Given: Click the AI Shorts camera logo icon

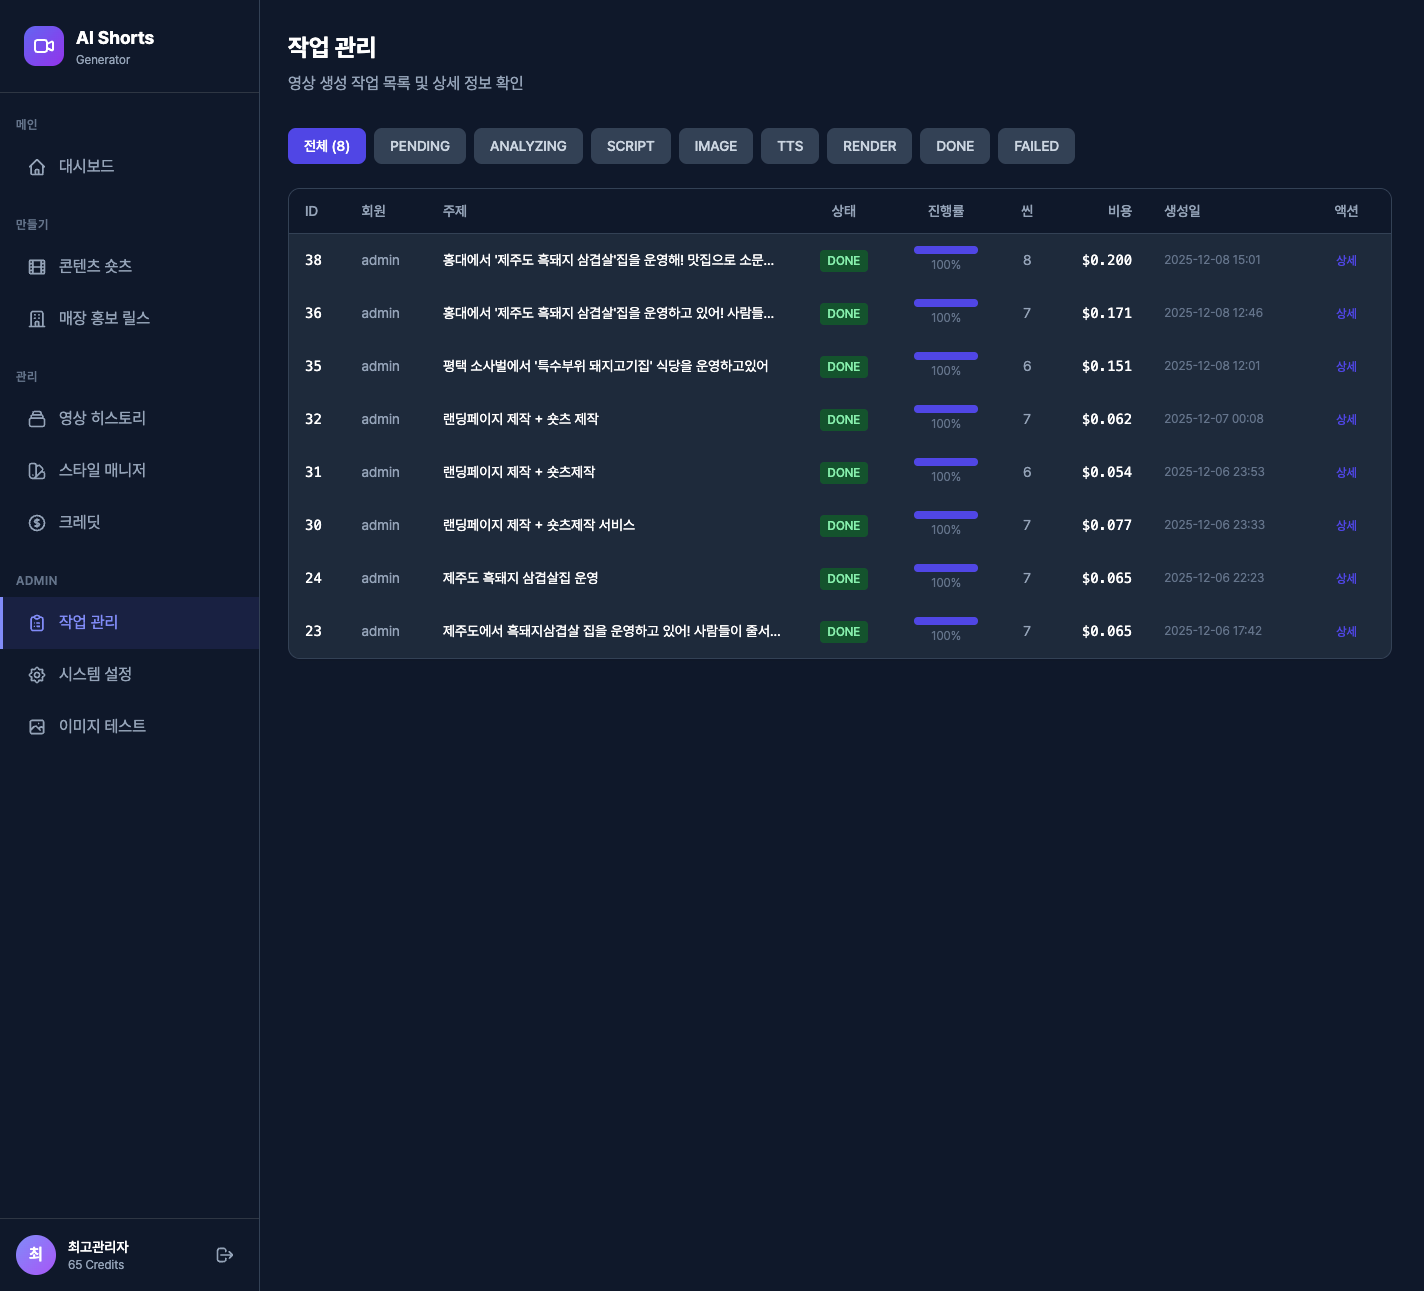Looking at the screenshot, I should [x=44, y=46].
